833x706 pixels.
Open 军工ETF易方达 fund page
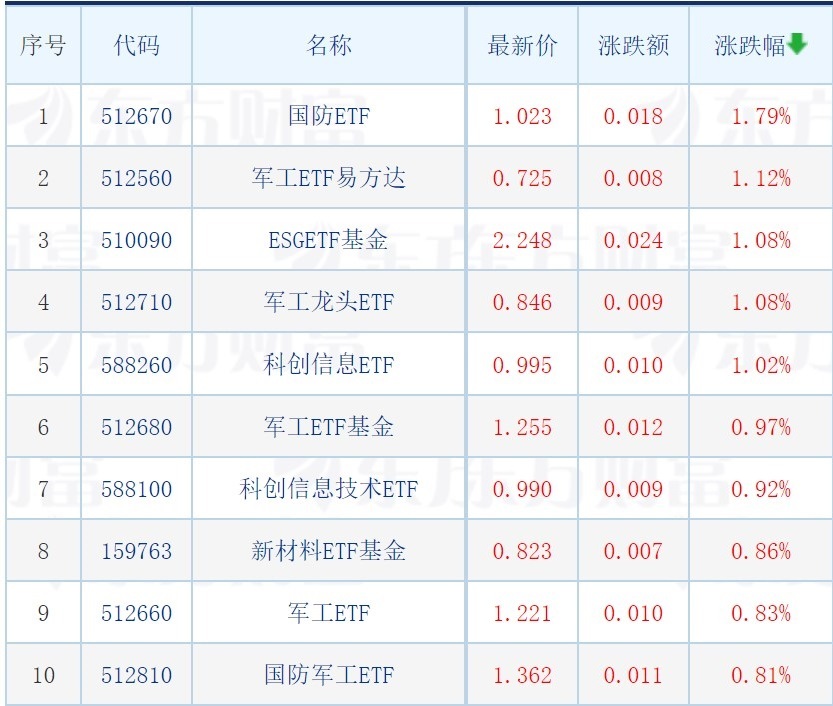329,178
